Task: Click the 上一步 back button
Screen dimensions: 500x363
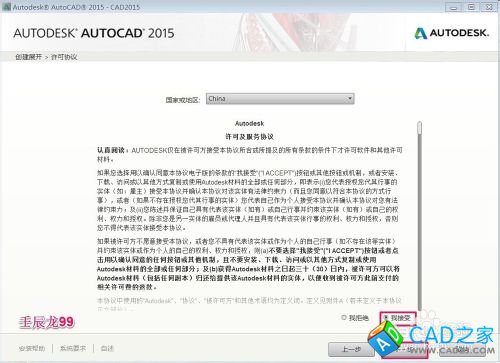Action: 351,349
